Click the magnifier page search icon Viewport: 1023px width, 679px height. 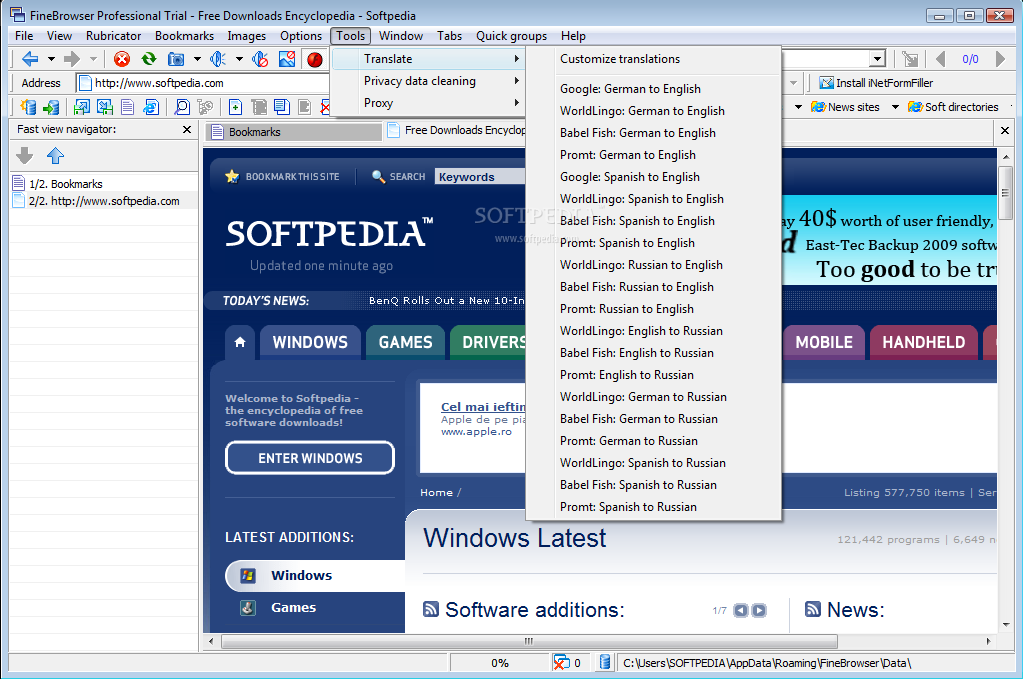182,107
